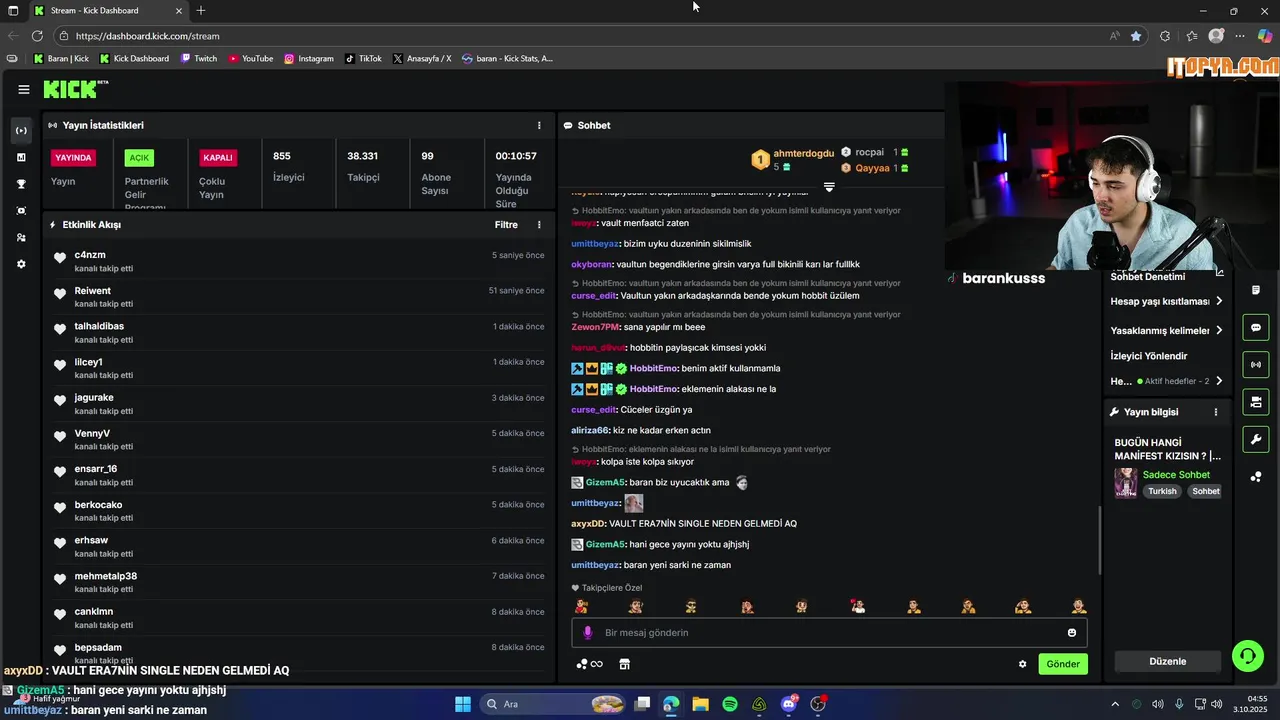Show hidden system tray icons

[x=1115, y=704]
